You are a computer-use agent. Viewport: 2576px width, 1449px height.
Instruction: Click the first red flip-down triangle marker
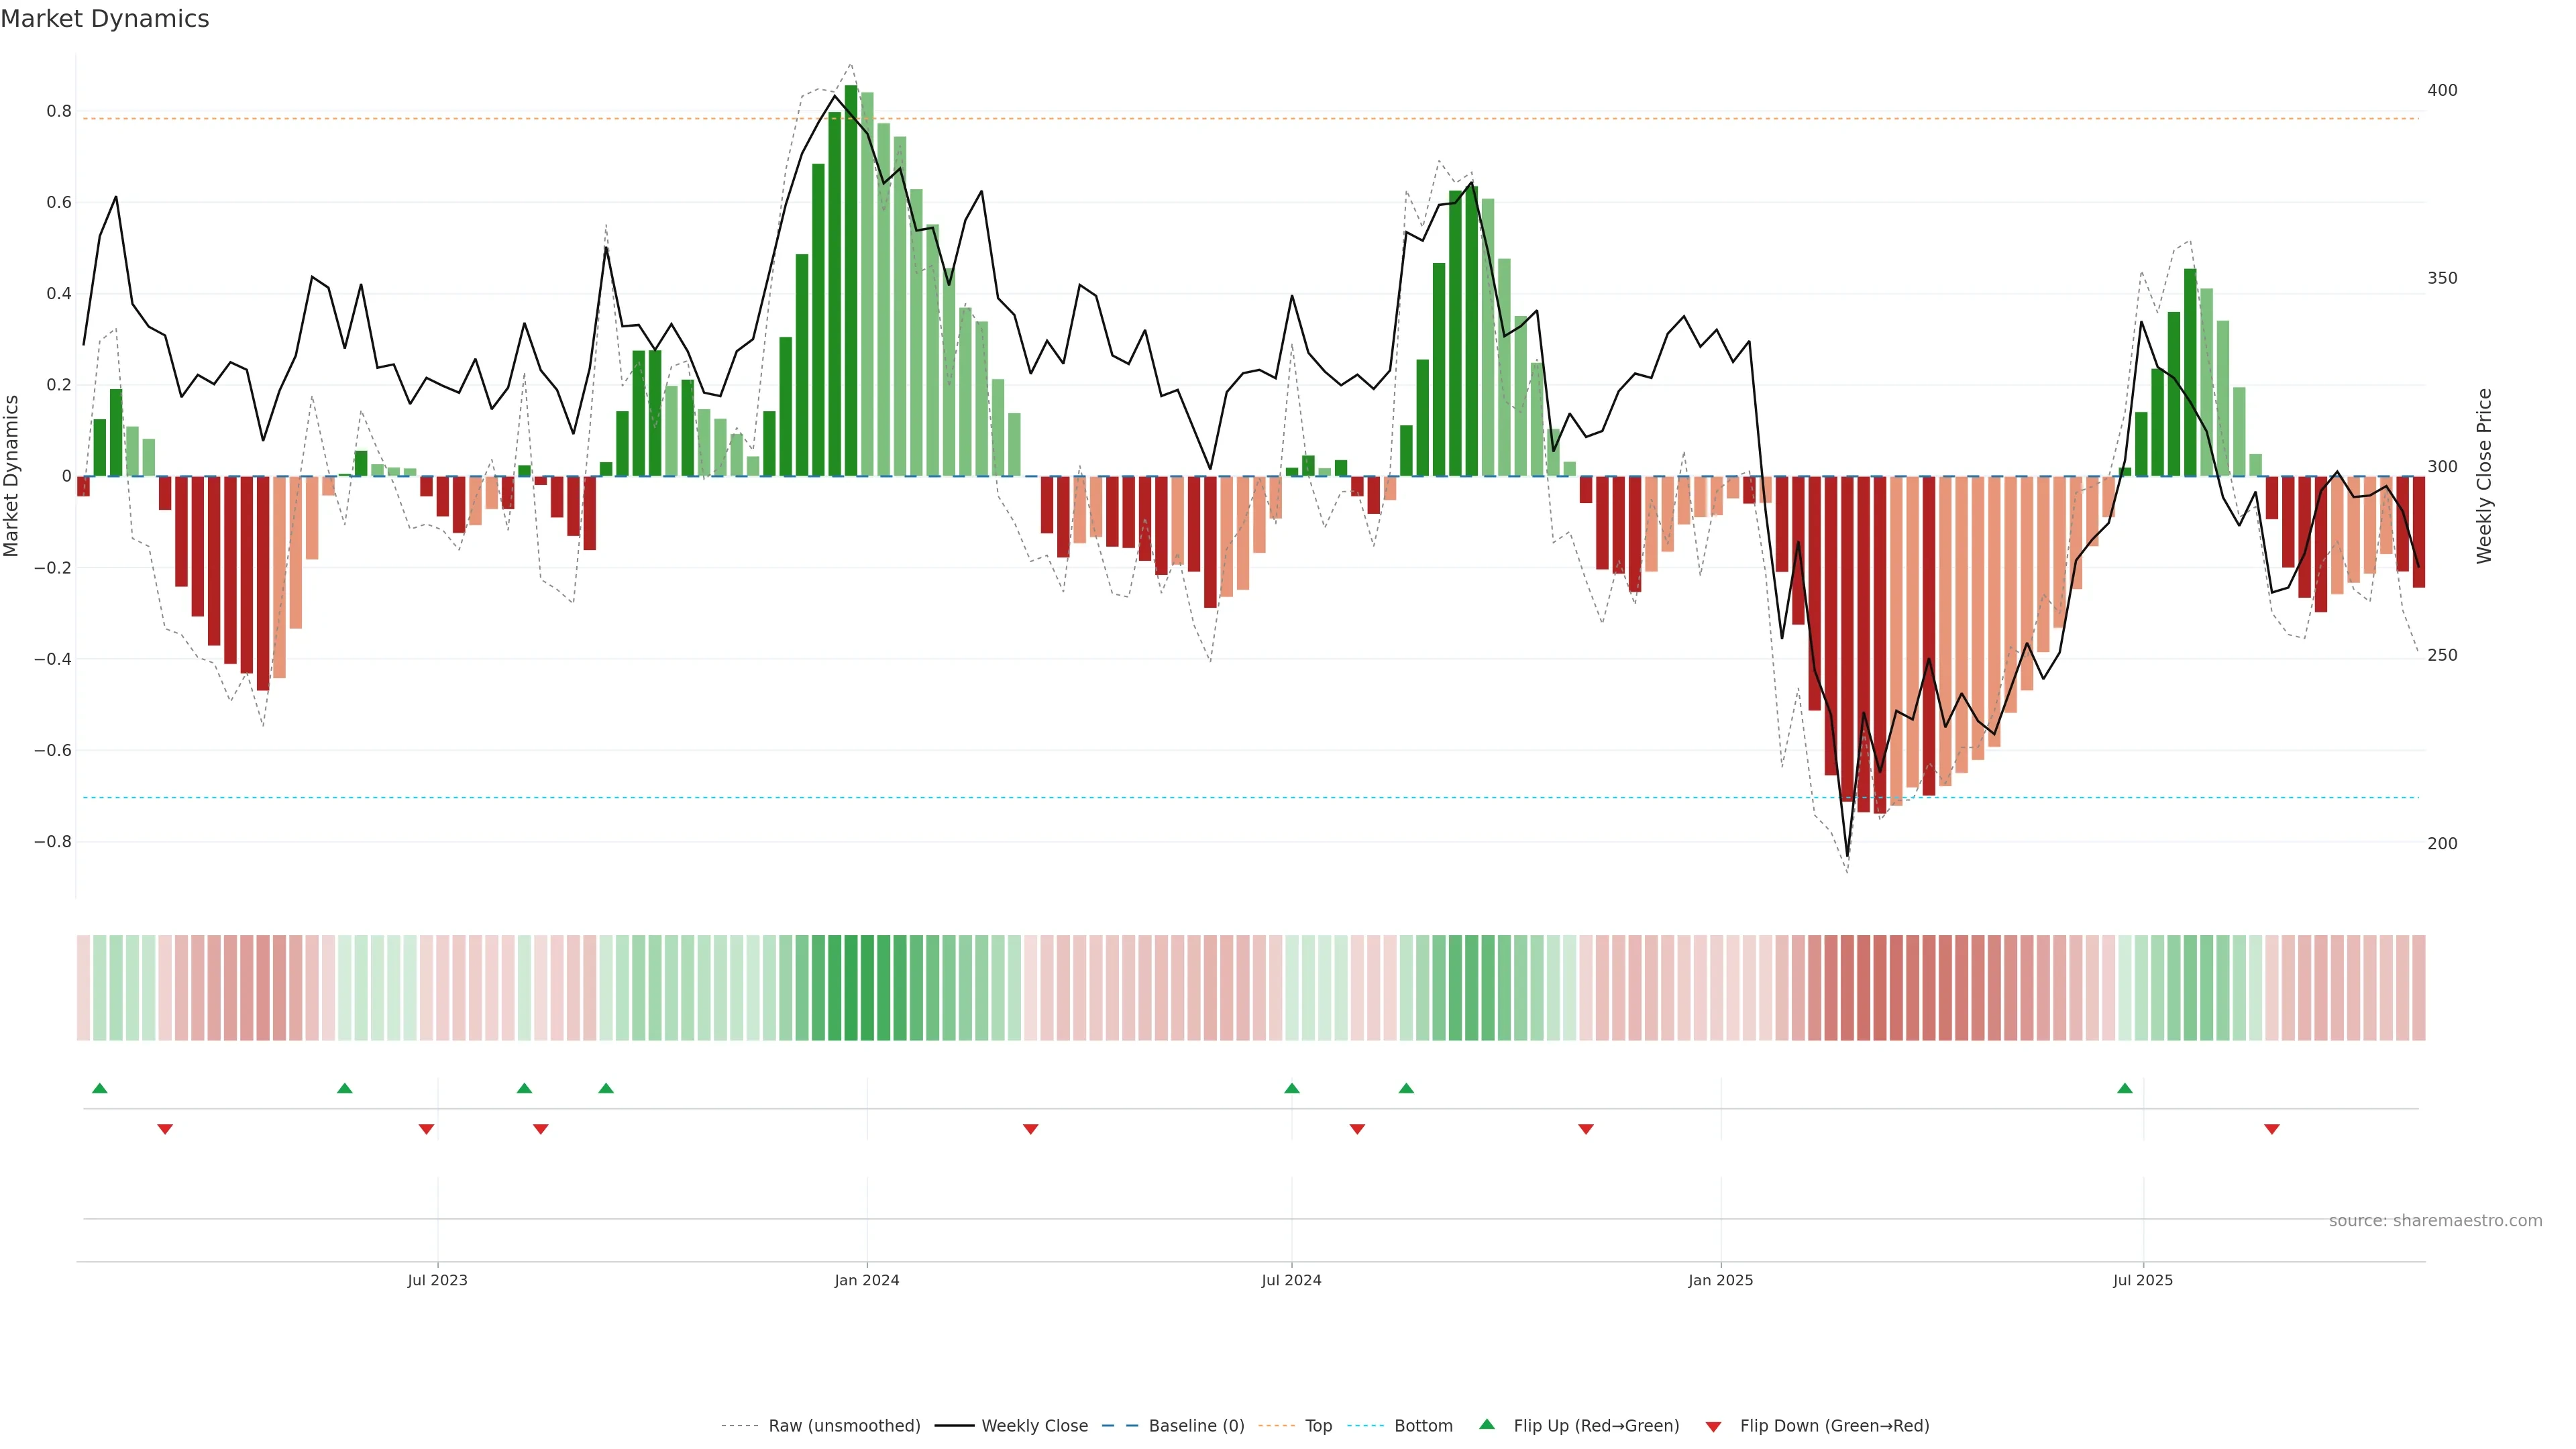click(165, 1129)
